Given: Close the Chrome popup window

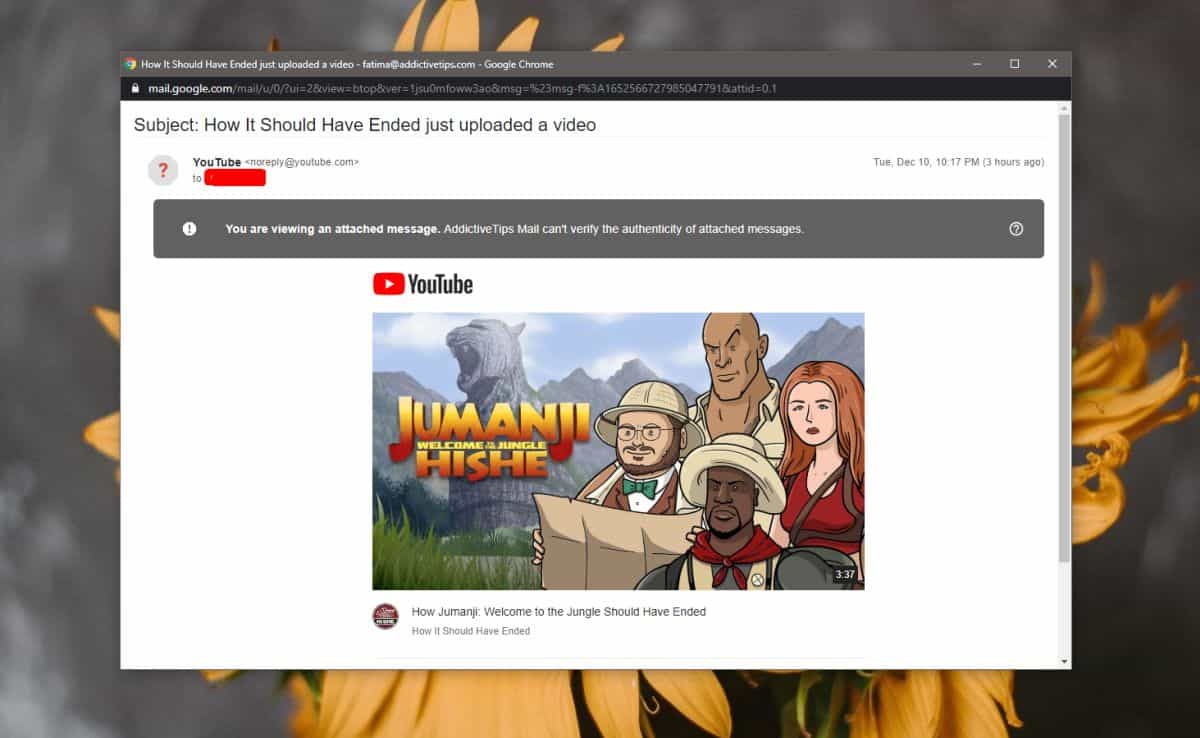Looking at the screenshot, I should click(x=1052, y=64).
